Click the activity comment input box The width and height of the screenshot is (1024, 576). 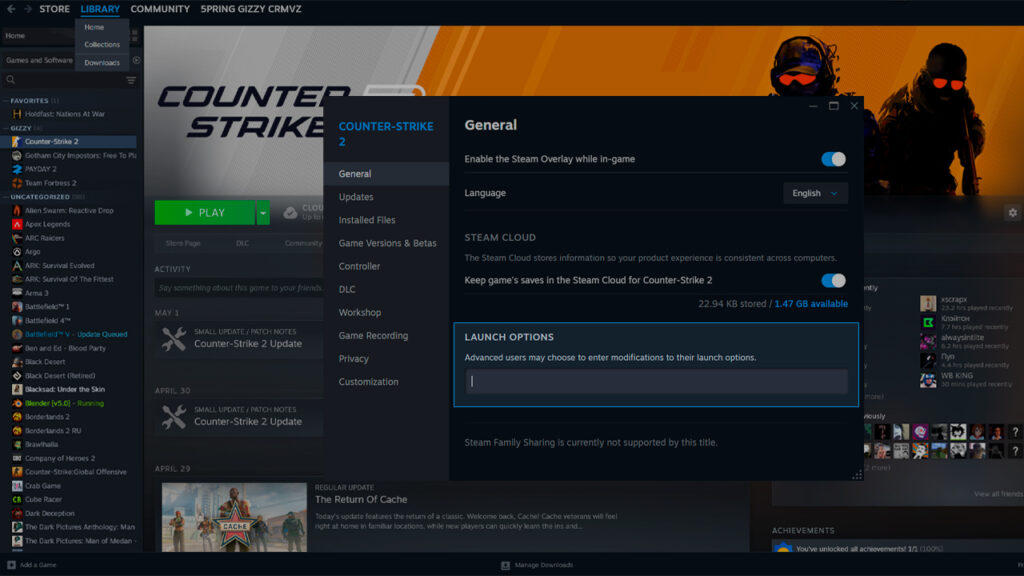[239, 288]
